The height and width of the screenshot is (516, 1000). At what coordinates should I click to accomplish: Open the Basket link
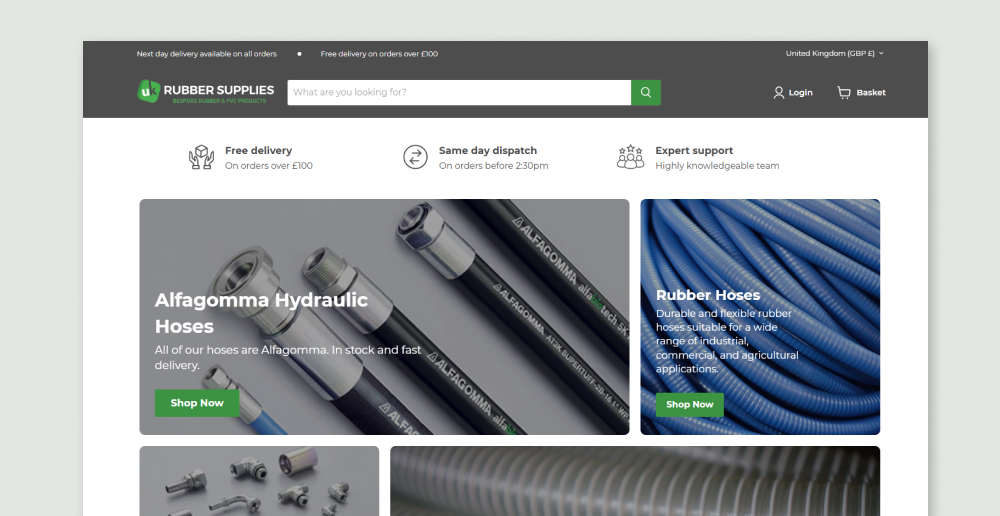862,92
